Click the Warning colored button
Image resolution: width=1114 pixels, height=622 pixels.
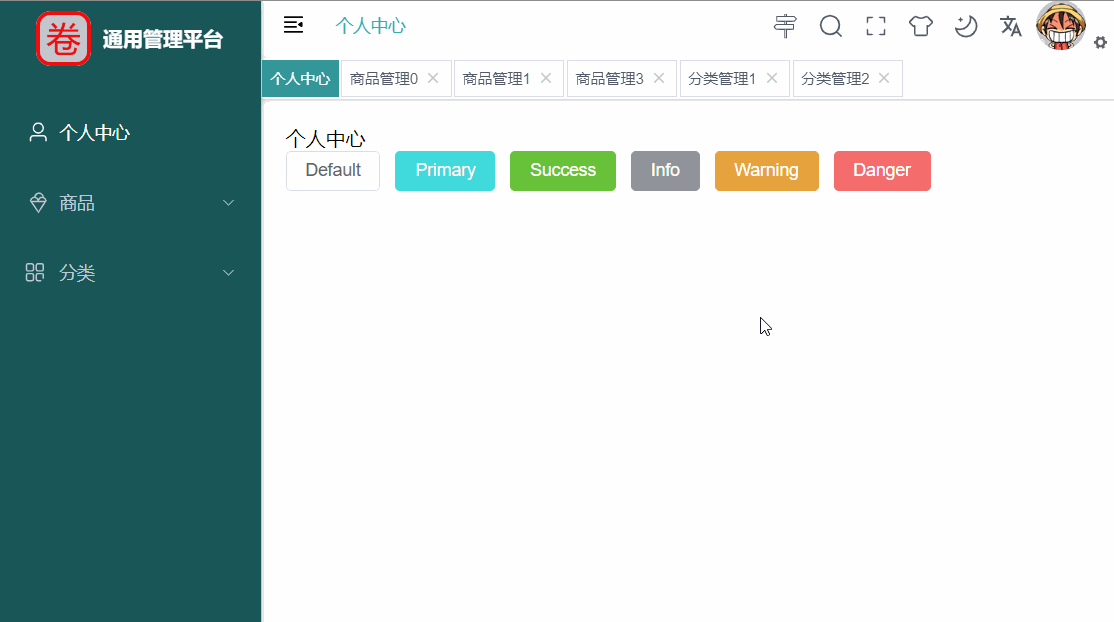point(766,170)
